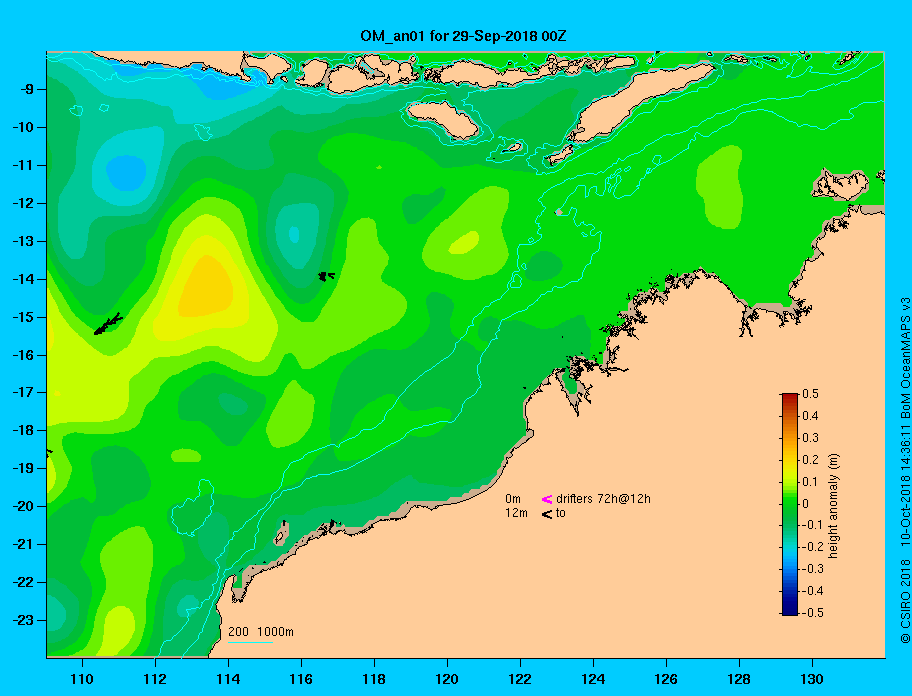Click the -0.2 colorbar tick label
Viewport: 912px width, 696px height.
pos(813,547)
